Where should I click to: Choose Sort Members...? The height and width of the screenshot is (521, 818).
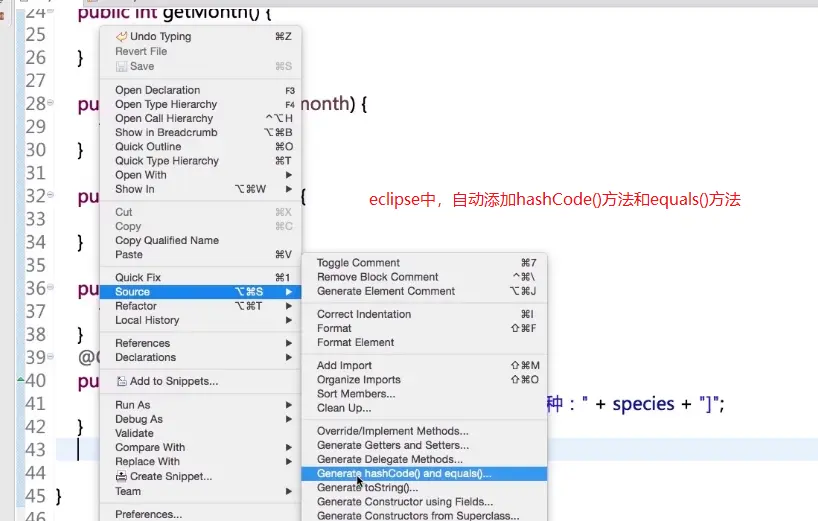[424, 394]
